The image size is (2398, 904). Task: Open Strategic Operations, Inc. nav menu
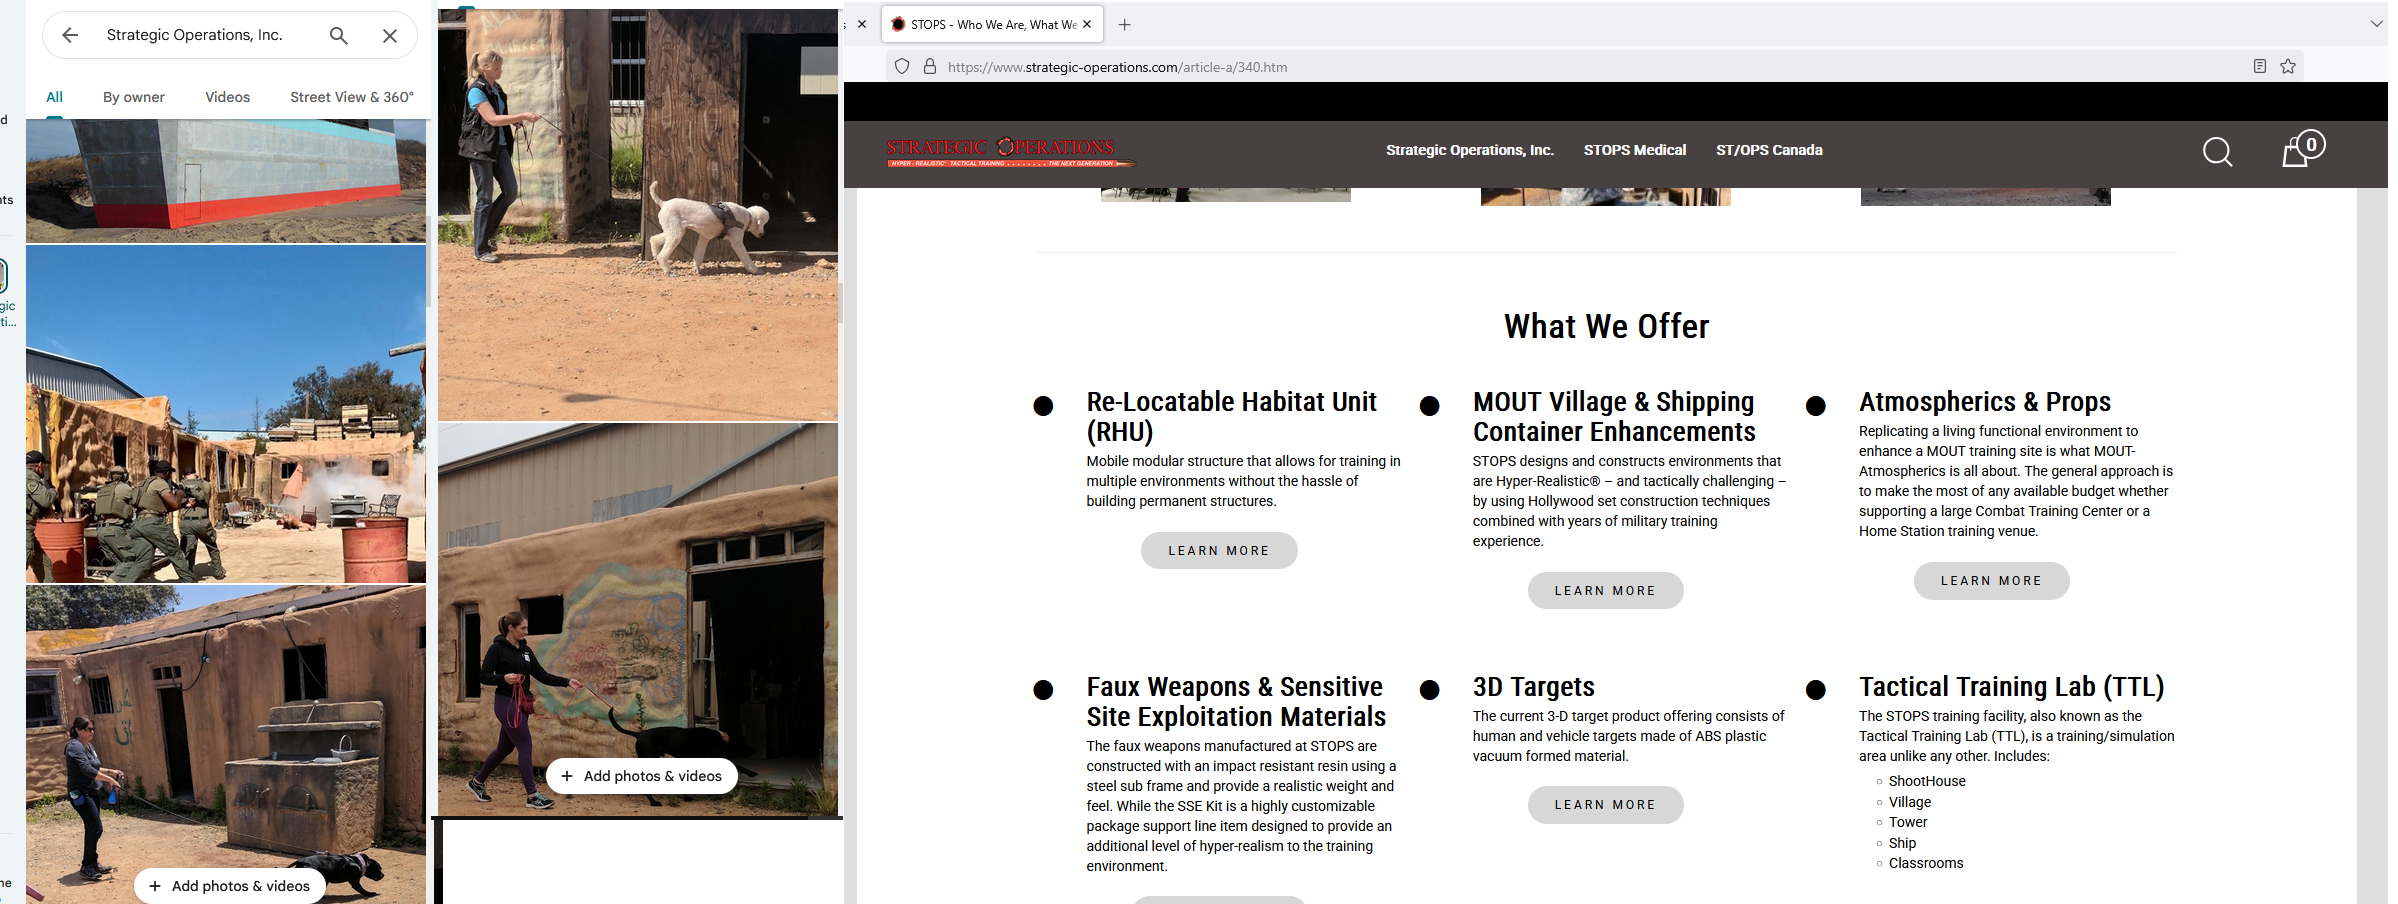coord(1469,150)
